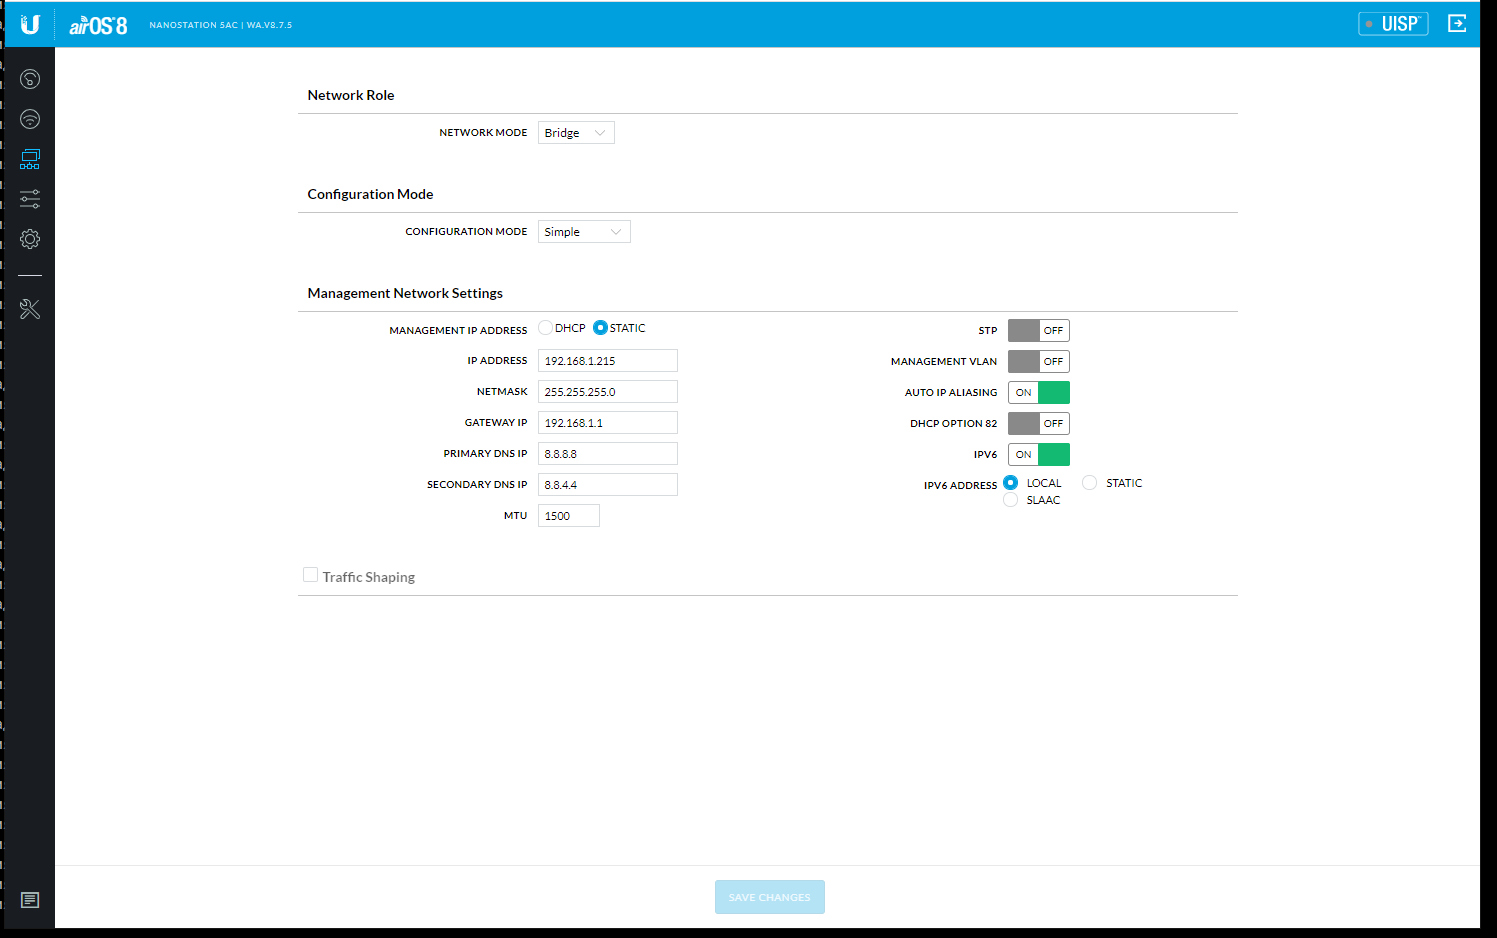The height and width of the screenshot is (938, 1497).
Task: Turn off the IPv6 switch
Action: tap(1038, 454)
